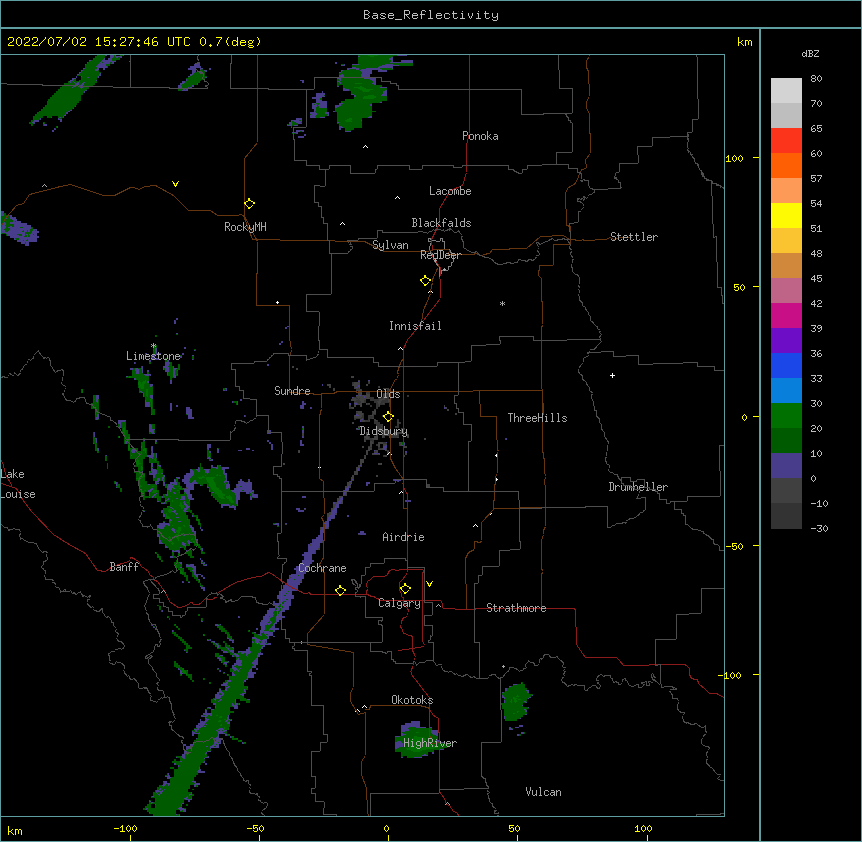Viewport: 862px width, 842px height.
Task: Click the RedDeer city label
Action: (440, 255)
